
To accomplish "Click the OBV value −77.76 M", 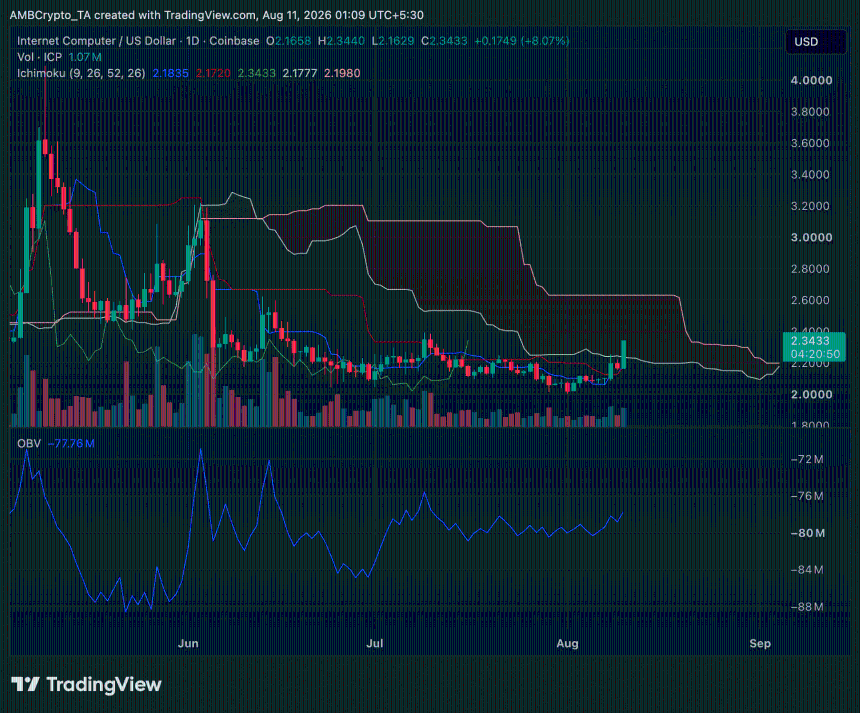I will click(x=71, y=443).
